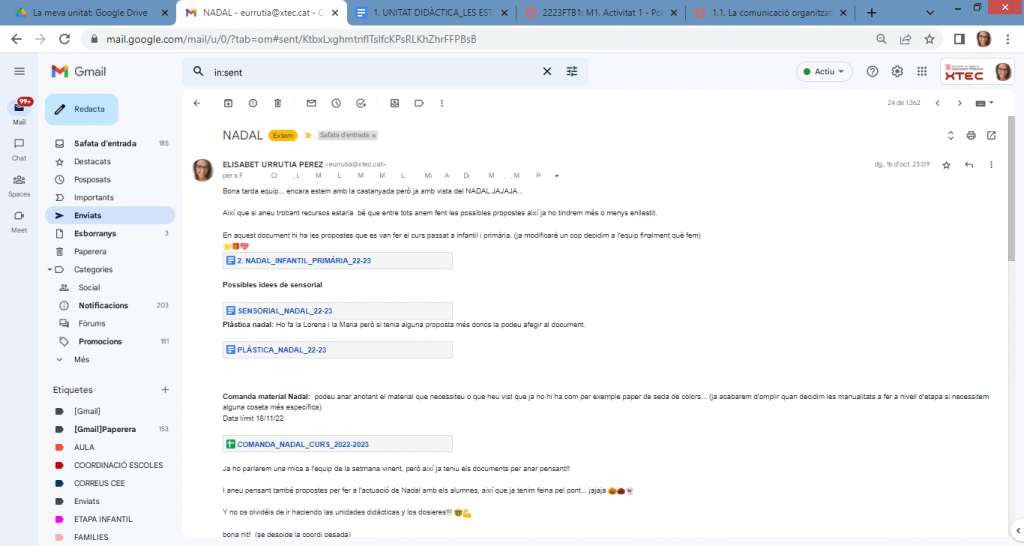Toggle the main menu hamburger icon
The image size is (1024, 546).
[x=19, y=72]
